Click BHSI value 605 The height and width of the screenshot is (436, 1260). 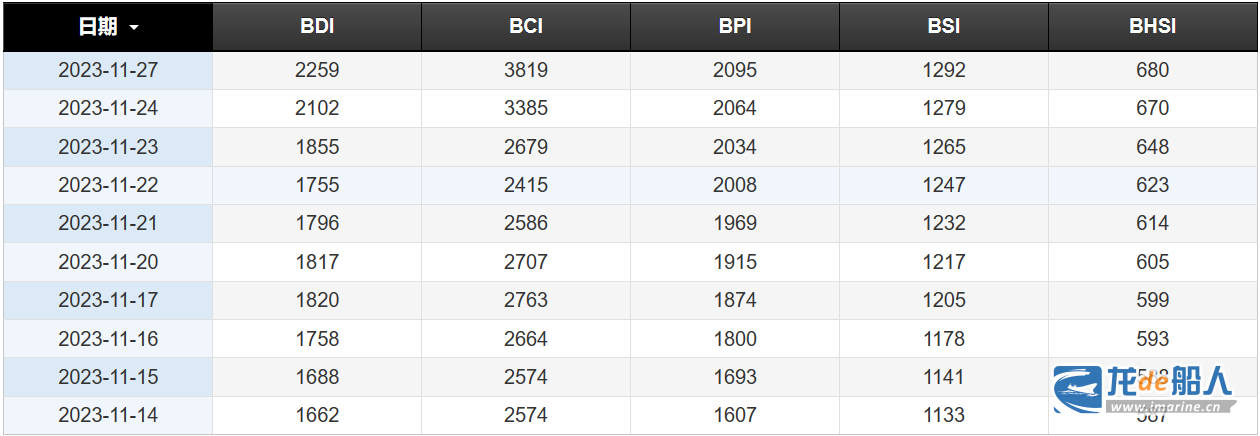pyautogui.click(x=1152, y=262)
